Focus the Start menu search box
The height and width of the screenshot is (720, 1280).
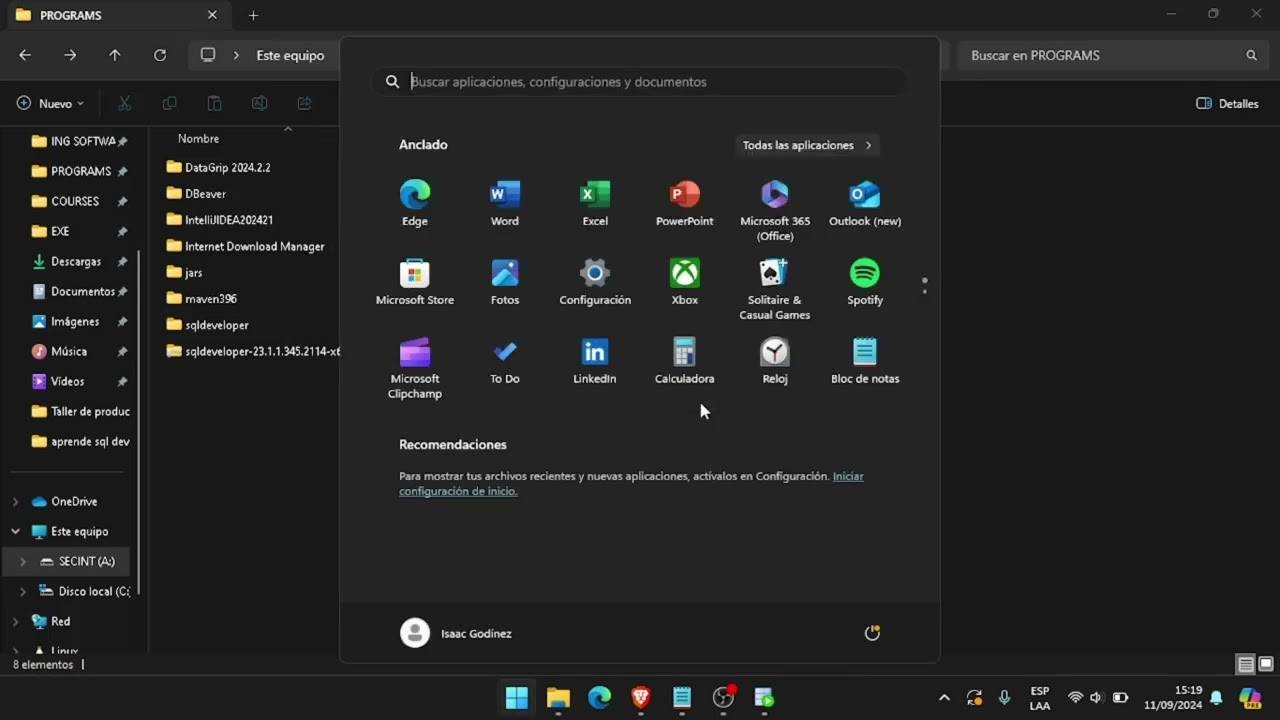click(640, 81)
